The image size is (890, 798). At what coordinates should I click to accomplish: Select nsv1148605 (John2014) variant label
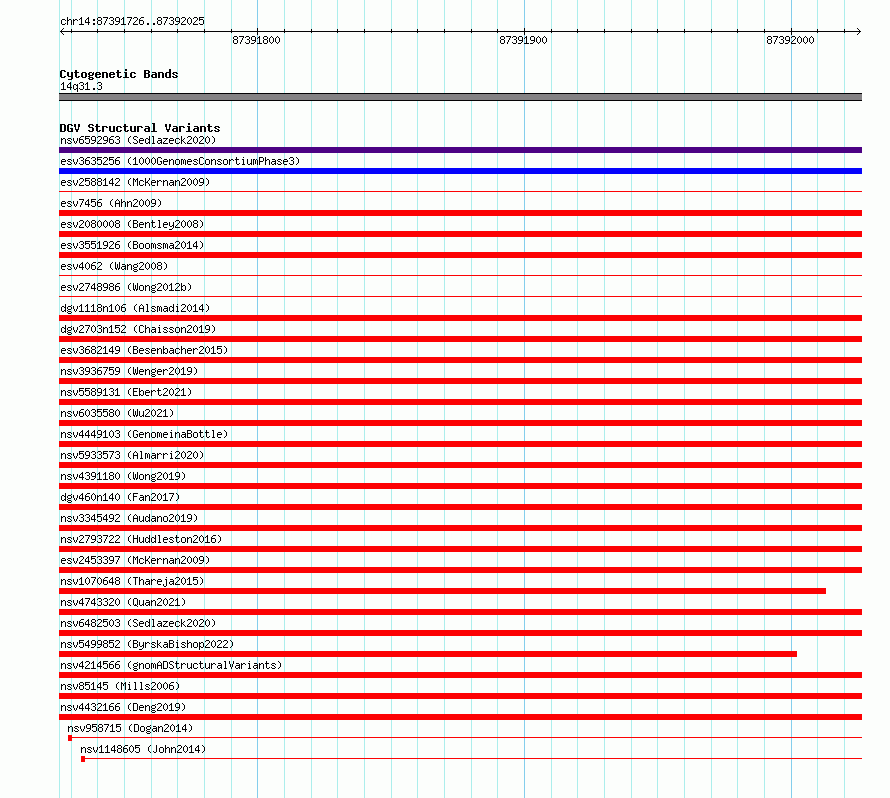(x=143, y=749)
